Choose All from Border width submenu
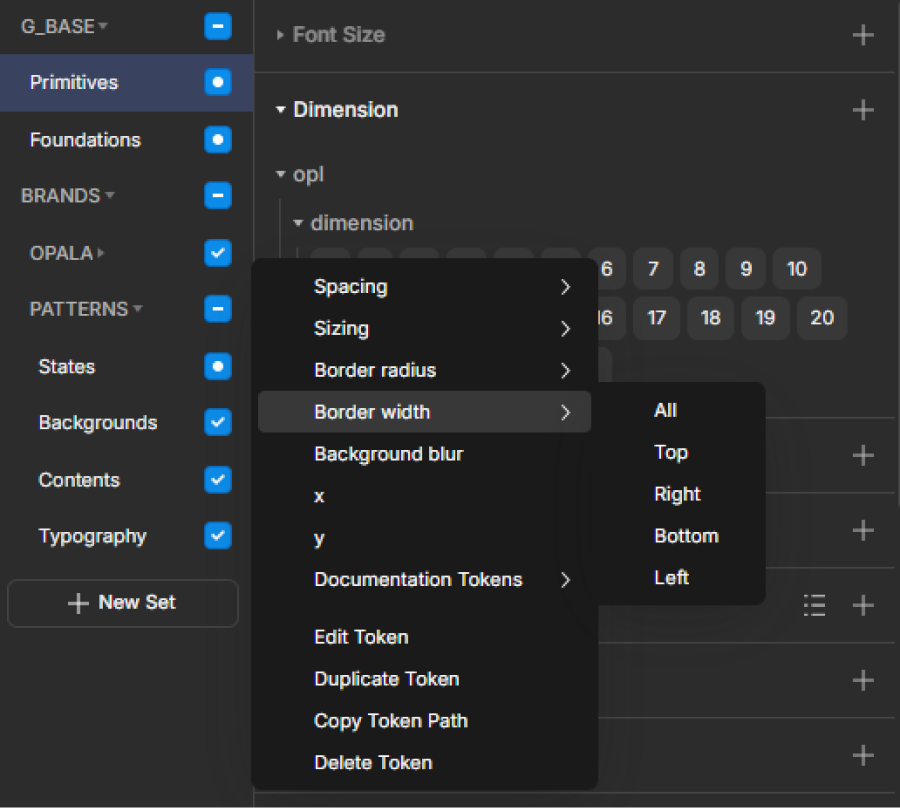 pos(665,410)
